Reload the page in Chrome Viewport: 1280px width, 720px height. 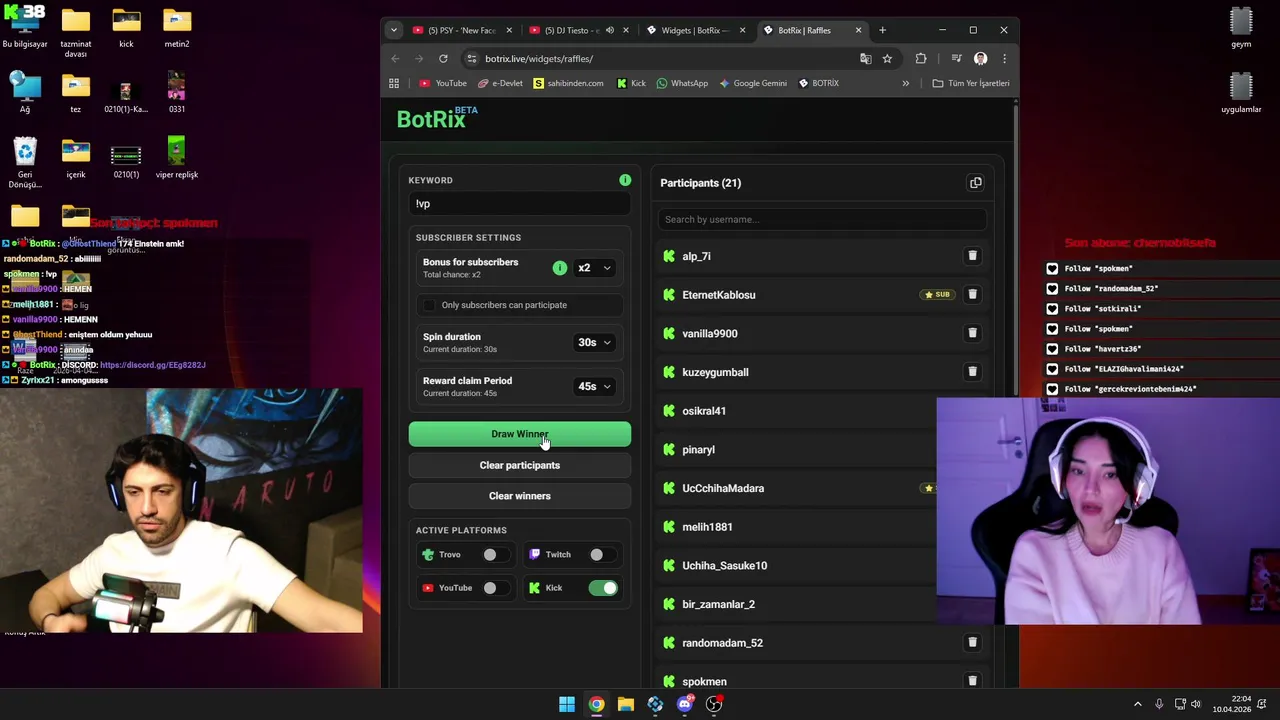(x=443, y=58)
